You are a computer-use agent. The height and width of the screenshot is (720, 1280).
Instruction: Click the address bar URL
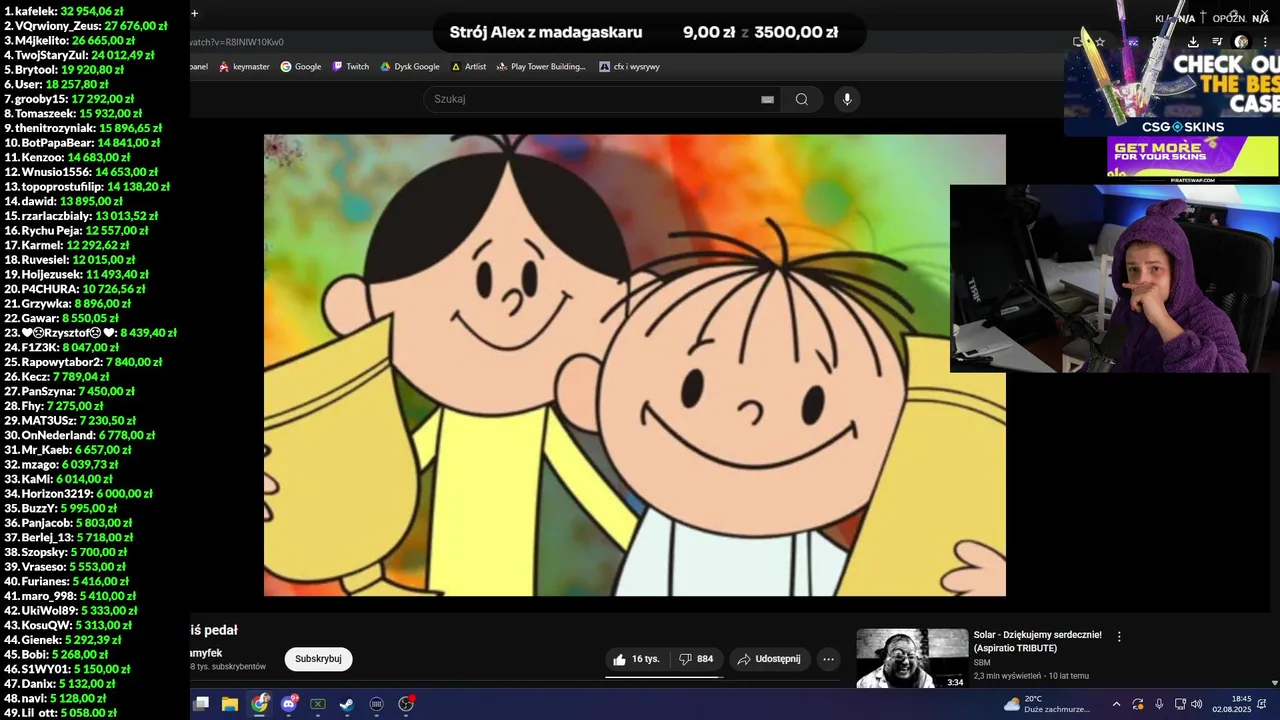236,42
